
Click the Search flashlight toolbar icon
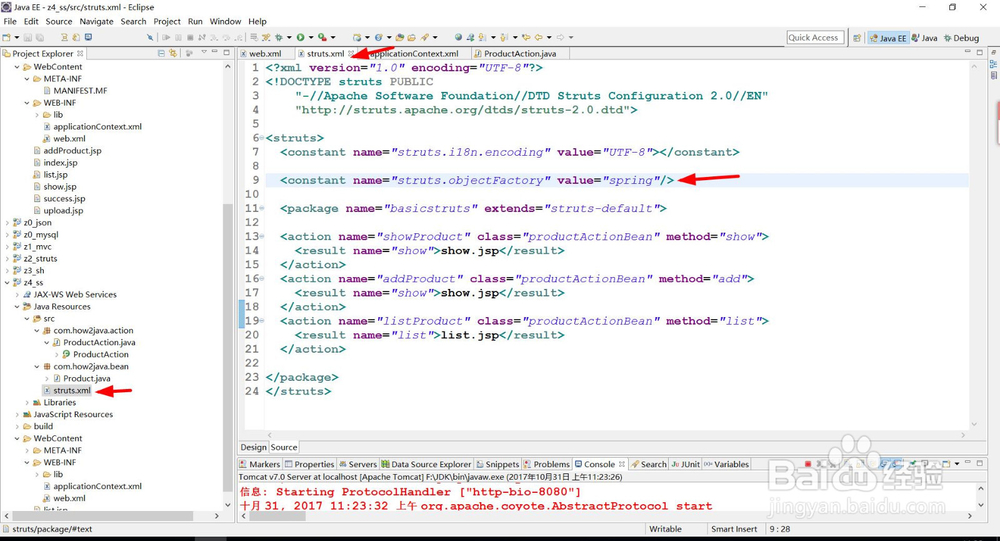click(x=425, y=38)
